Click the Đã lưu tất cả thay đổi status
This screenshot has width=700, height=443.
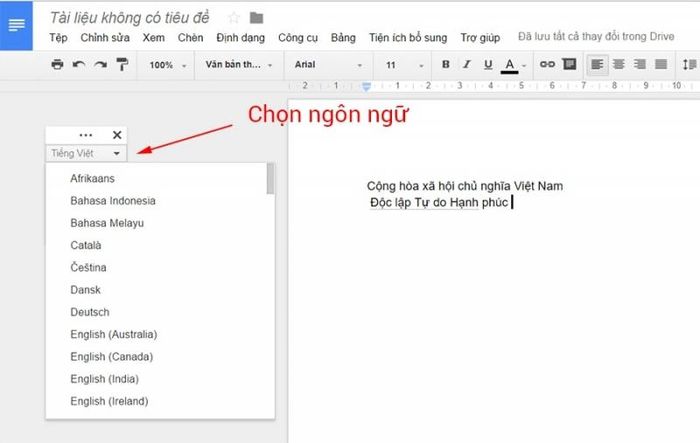(x=596, y=37)
